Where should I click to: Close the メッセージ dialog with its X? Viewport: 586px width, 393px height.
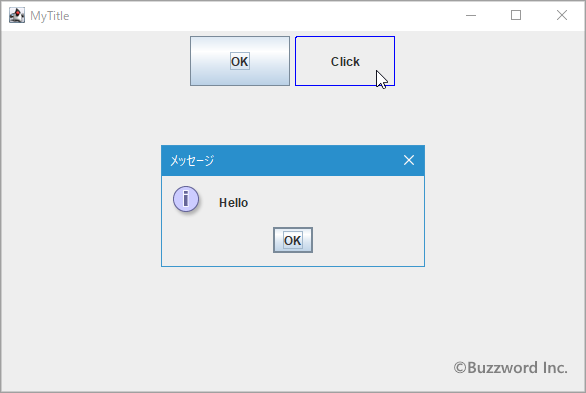coord(409,160)
